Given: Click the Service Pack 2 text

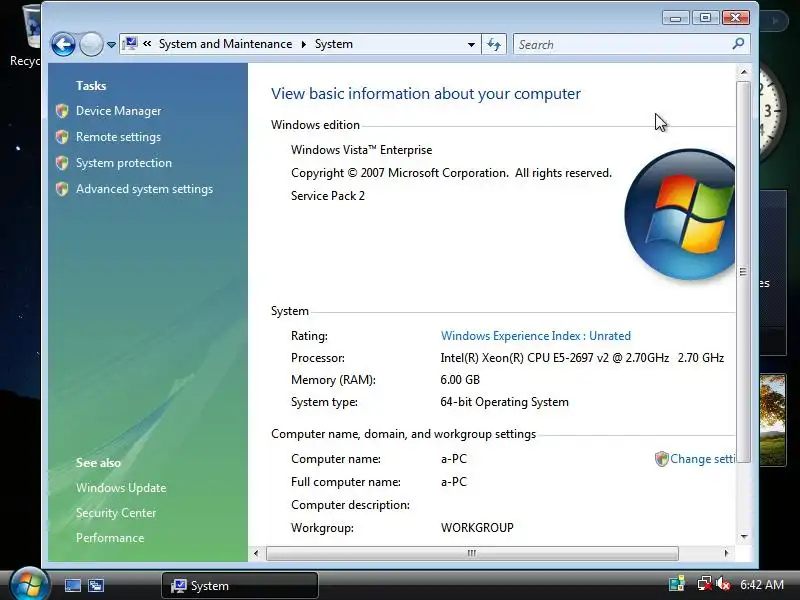Looking at the screenshot, I should tap(328, 196).
